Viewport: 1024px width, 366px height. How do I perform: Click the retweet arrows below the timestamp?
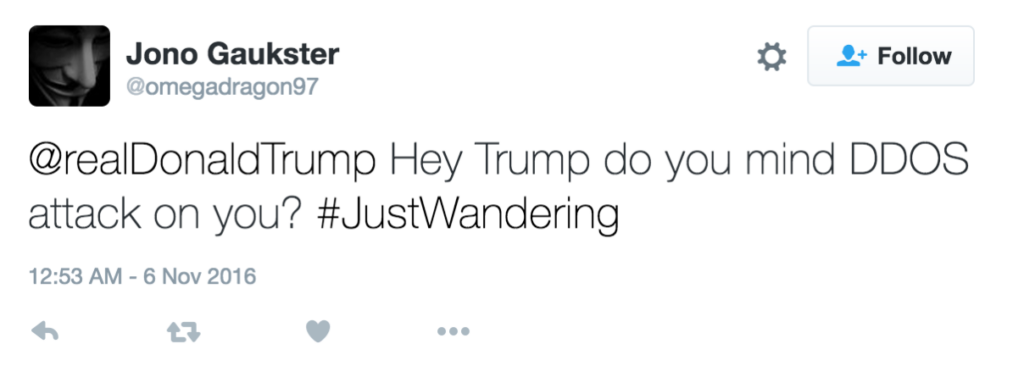coord(184,332)
